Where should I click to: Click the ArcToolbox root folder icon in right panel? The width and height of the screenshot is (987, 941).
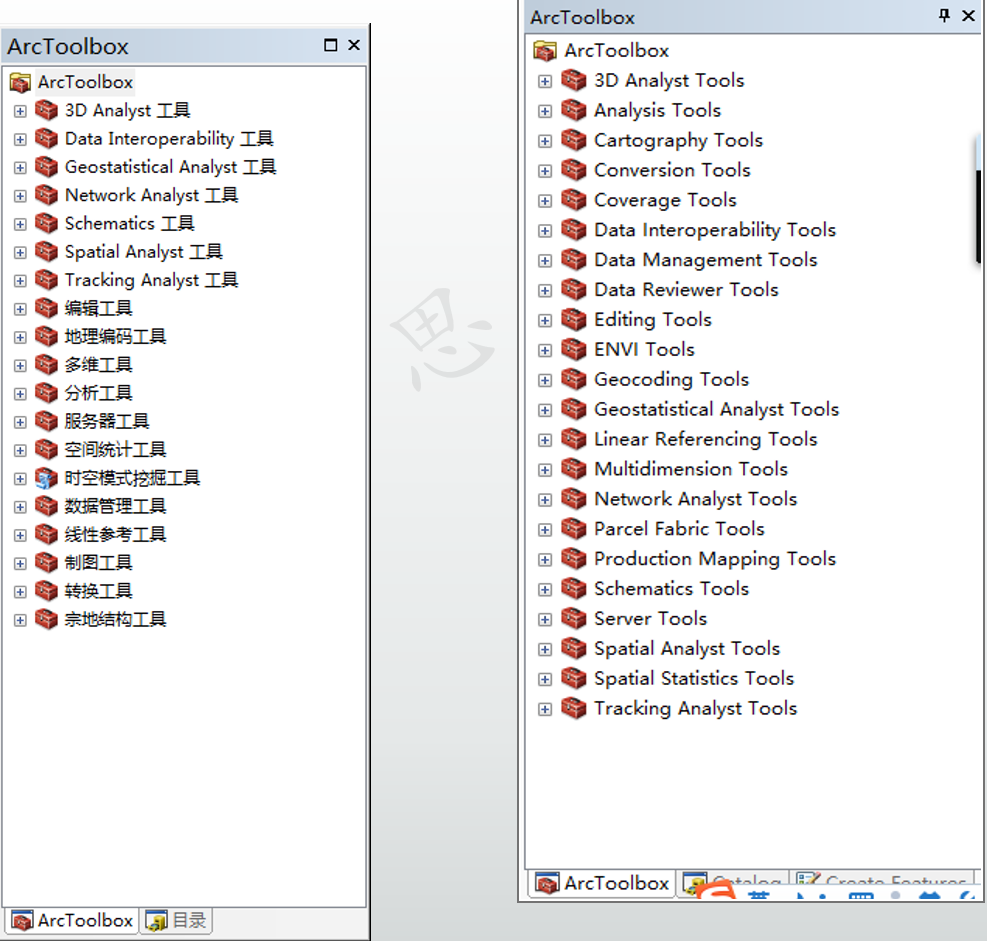tap(545, 50)
